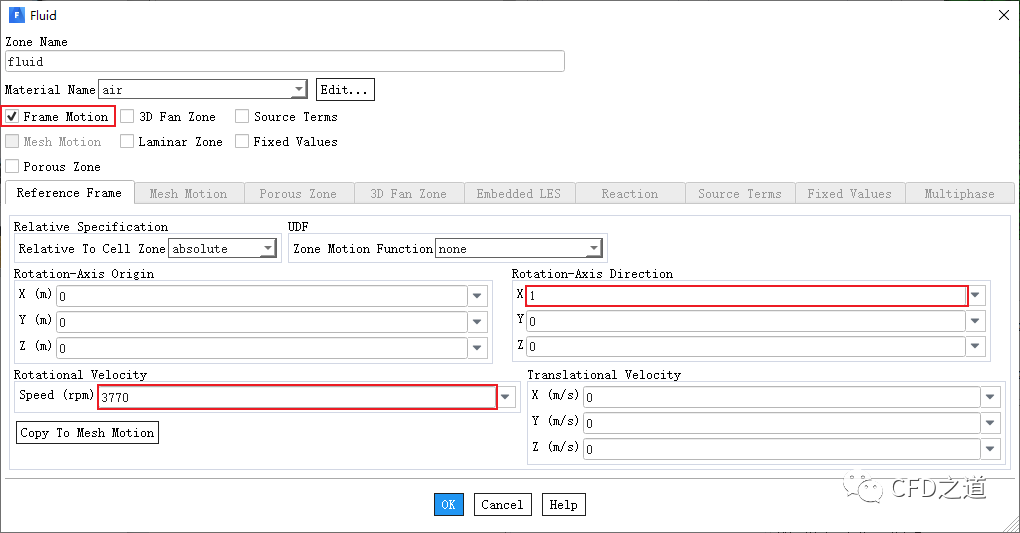Enable the Porous Zone checkbox
The height and width of the screenshot is (533, 1020).
coord(13,167)
